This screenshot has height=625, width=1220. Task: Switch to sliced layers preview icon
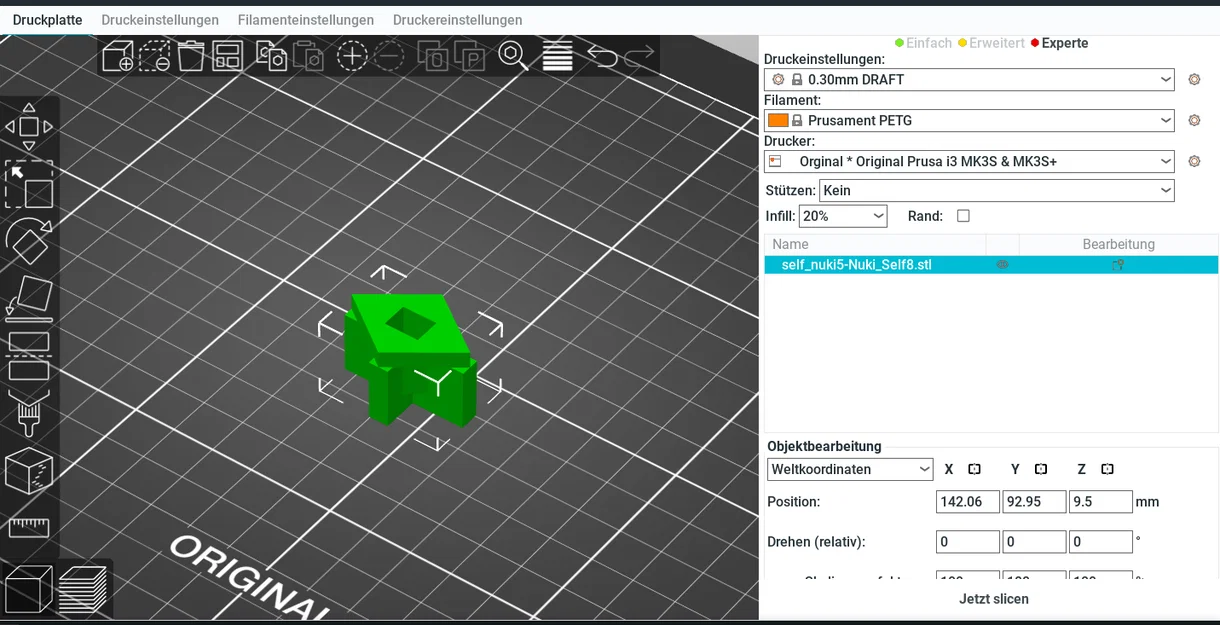click(x=83, y=590)
